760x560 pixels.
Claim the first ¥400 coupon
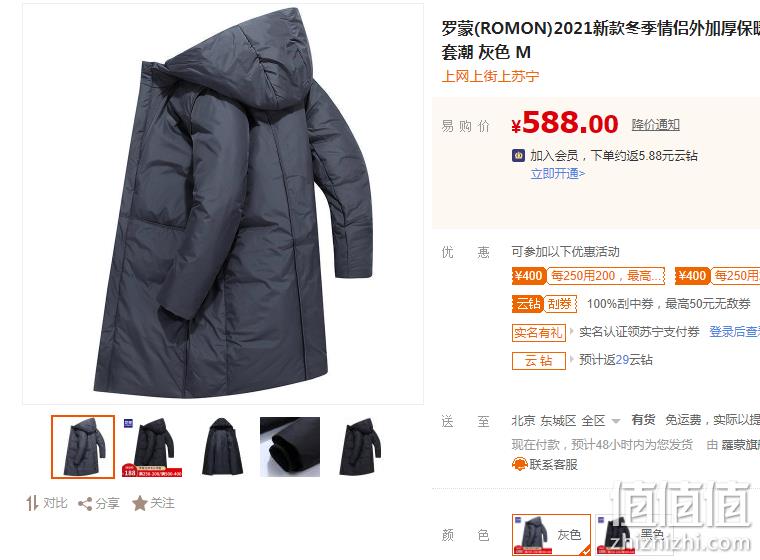point(588,276)
